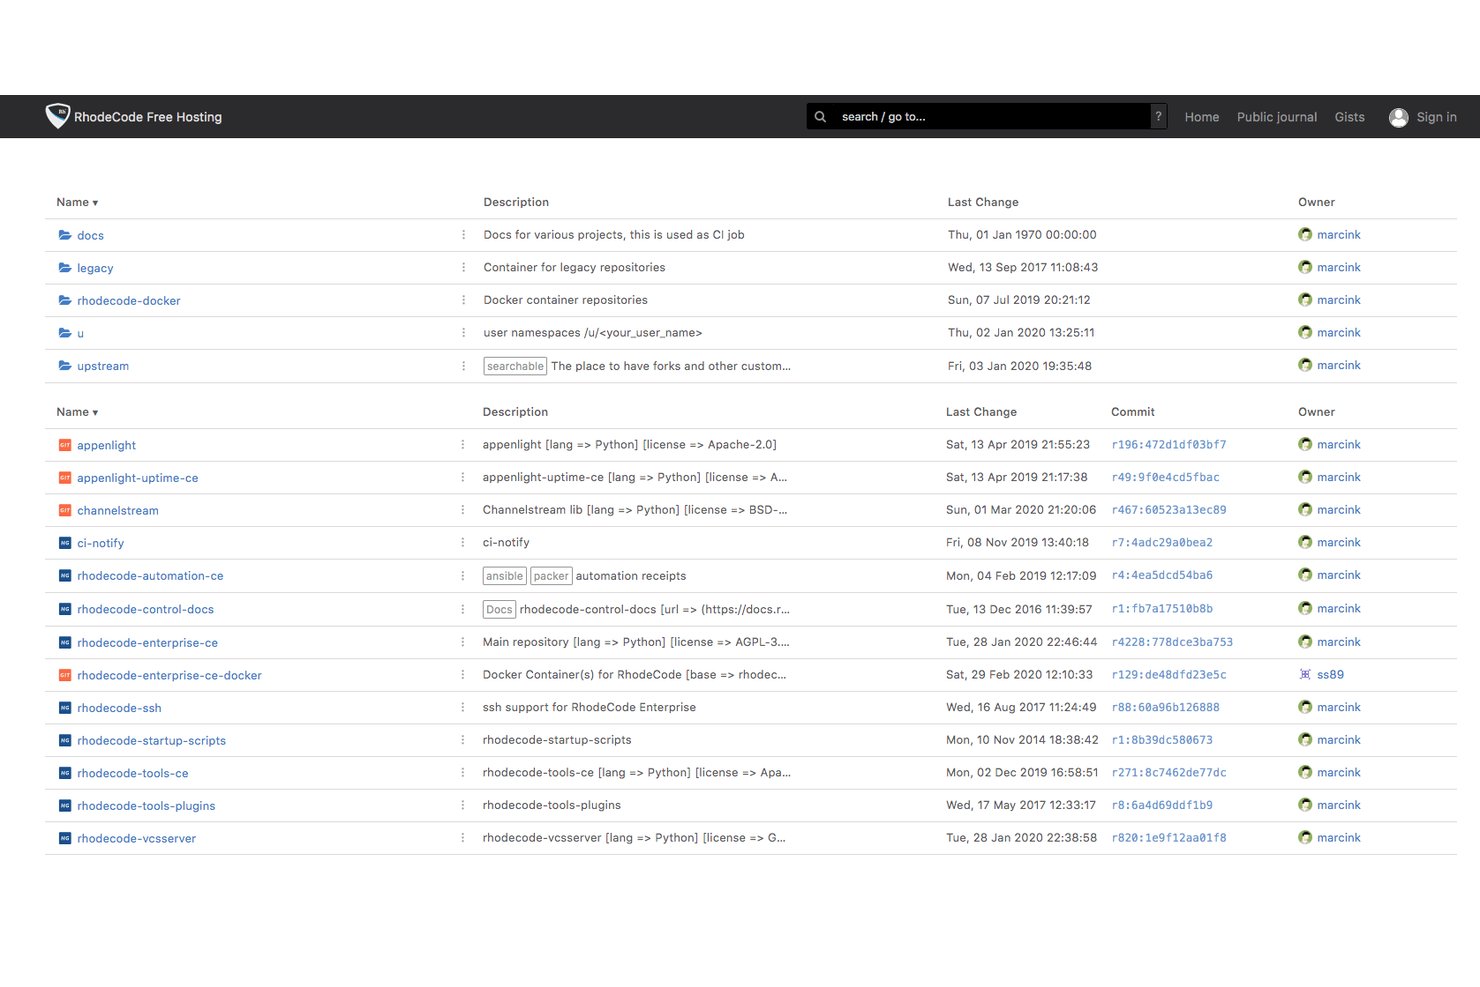This screenshot has height=987, width=1480.
Task: Open commit r4228:778dce3ba753
Action: point(1172,642)
